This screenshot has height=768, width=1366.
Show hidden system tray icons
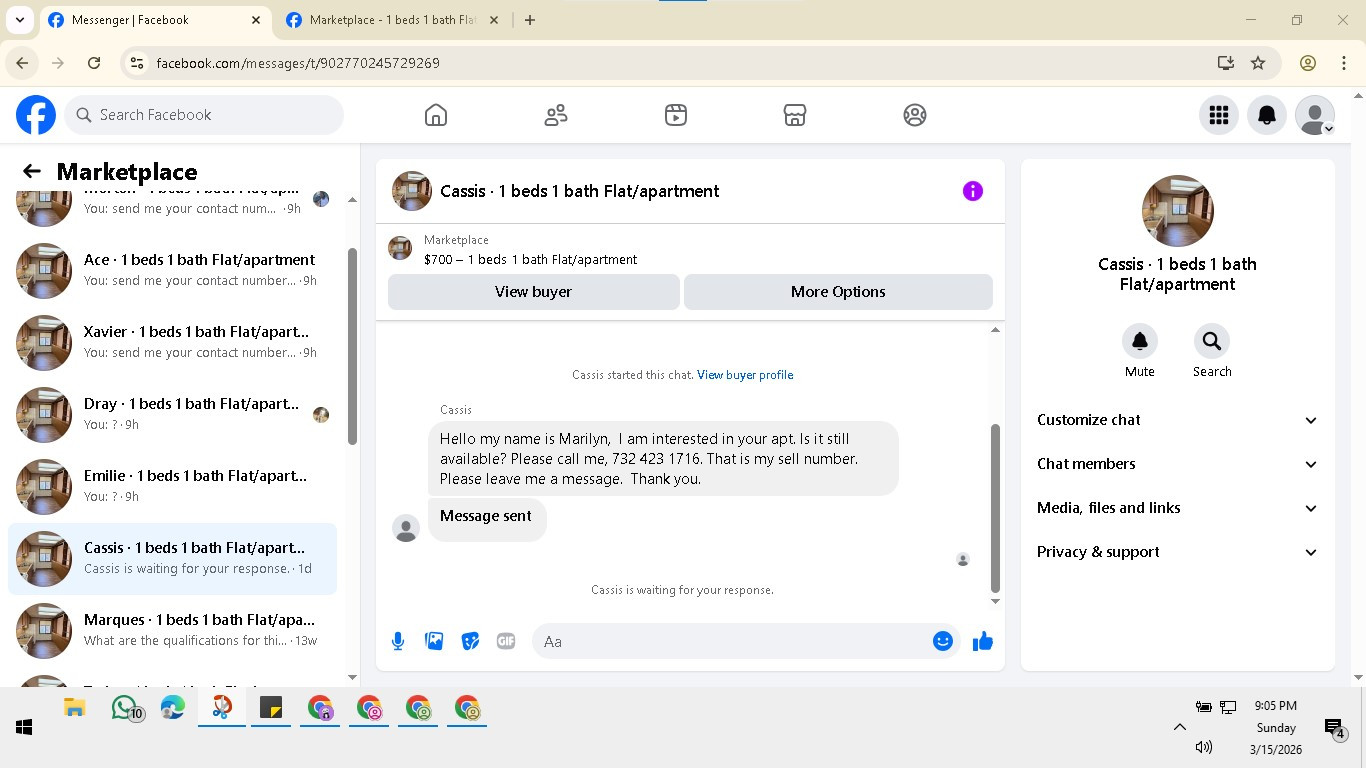coord(1180,727)
